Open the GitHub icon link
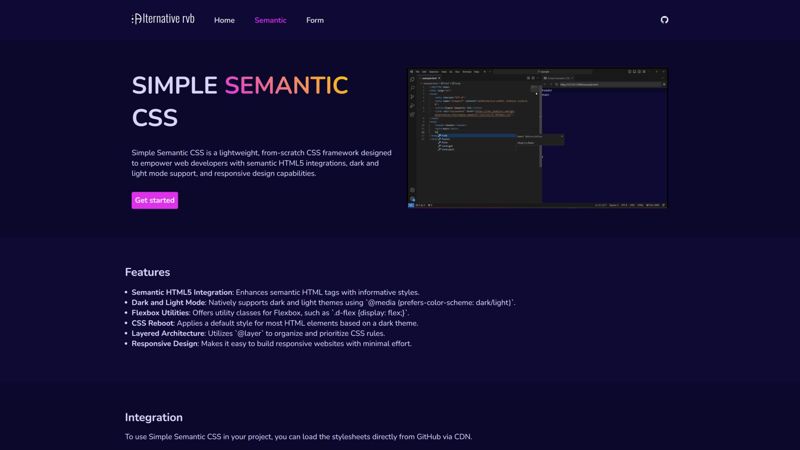Viewport: 800px width, 450px height. 664,20
